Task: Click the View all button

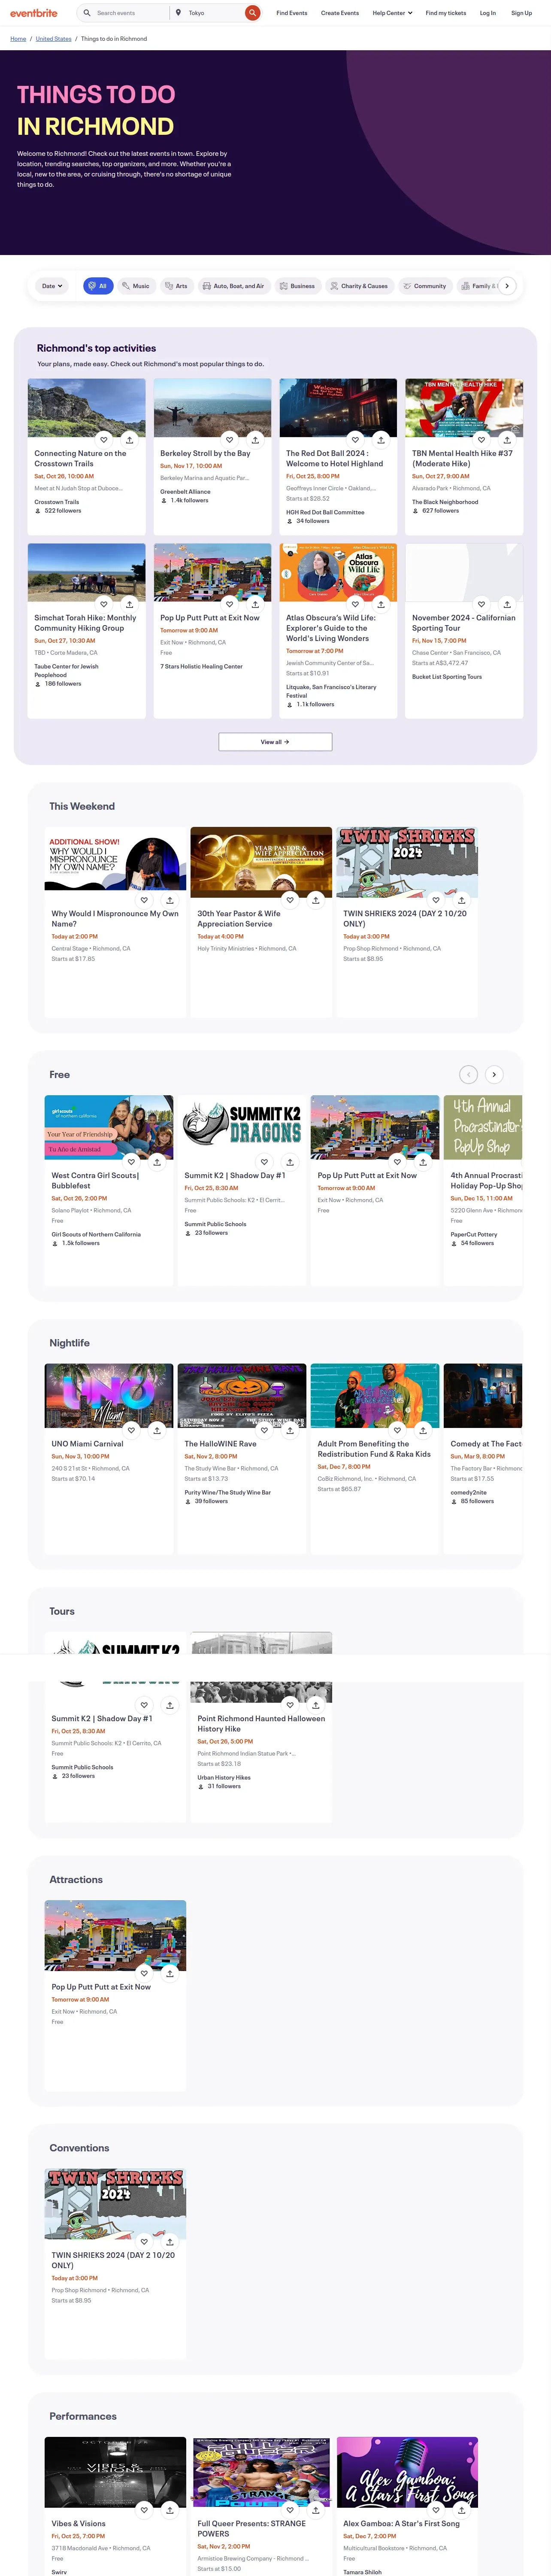Action: pos(275,742)
